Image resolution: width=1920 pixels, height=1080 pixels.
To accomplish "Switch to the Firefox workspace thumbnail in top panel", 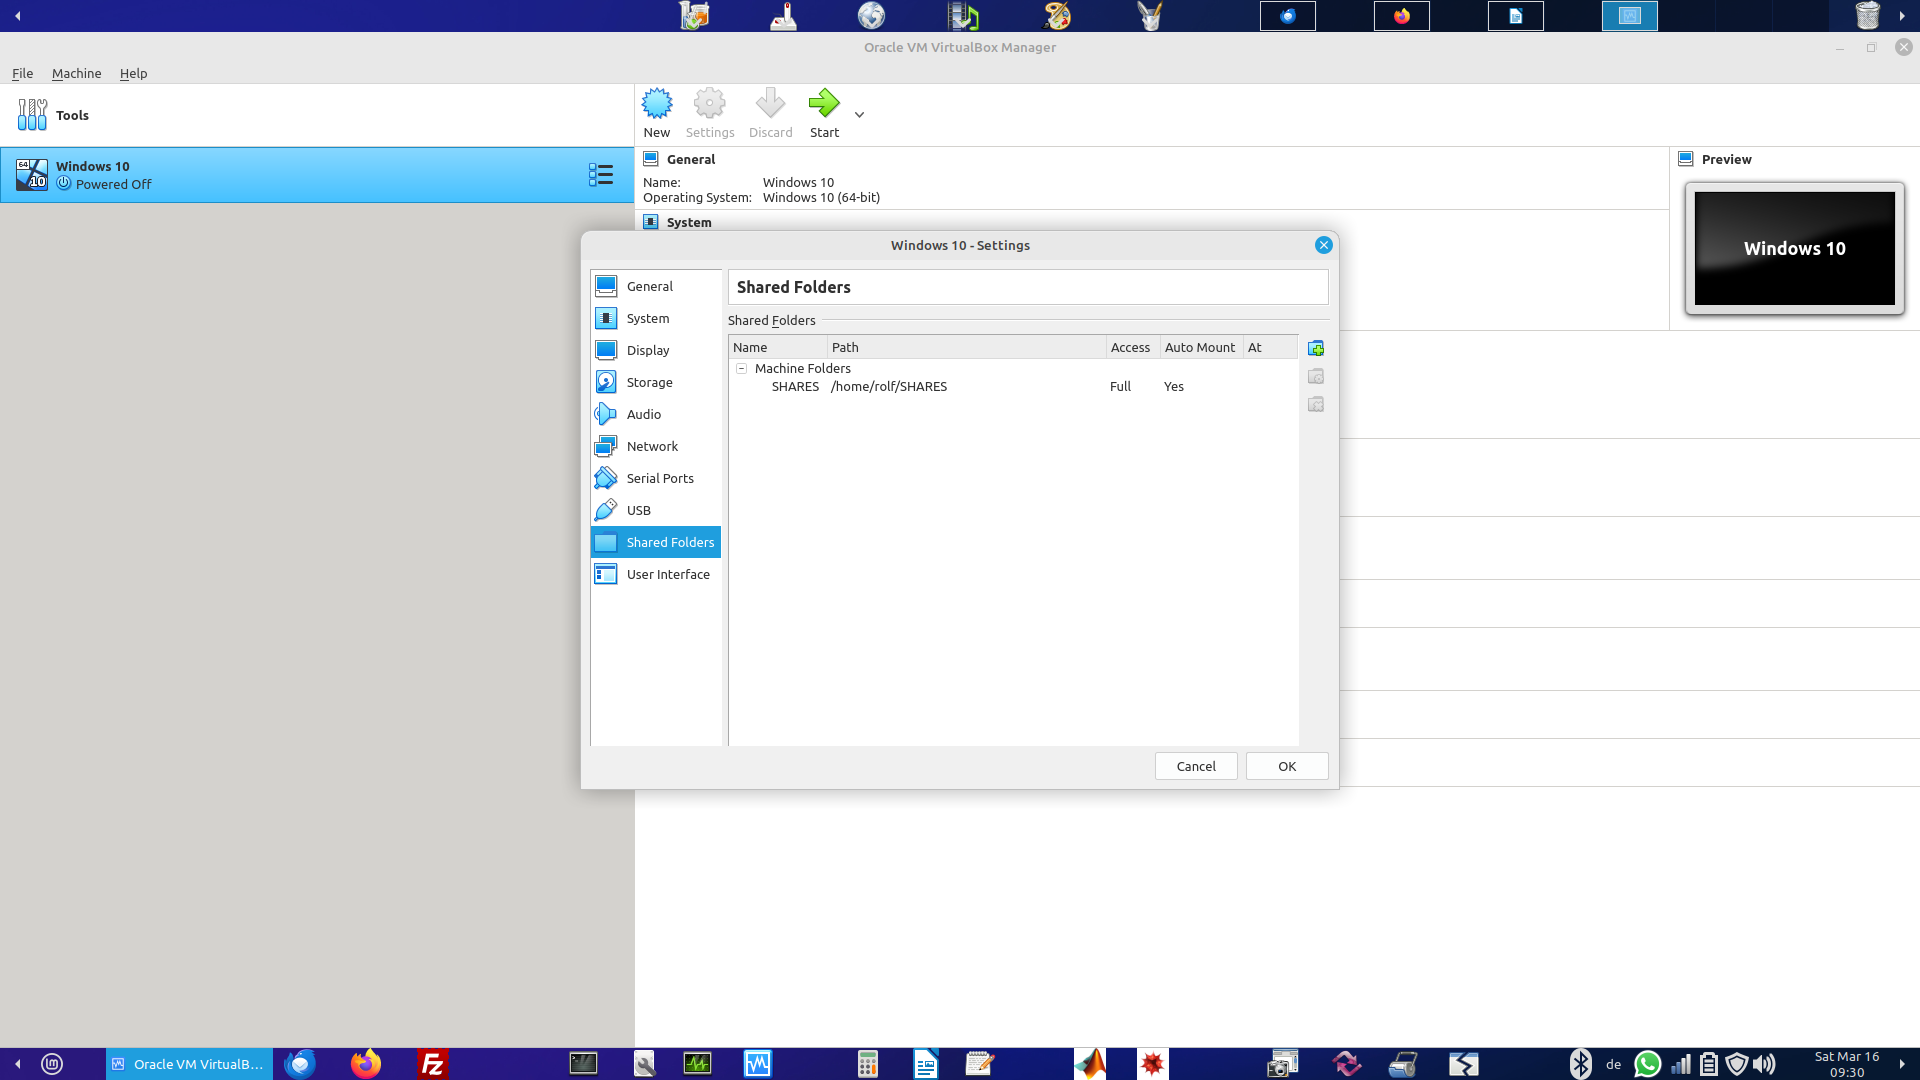I will pyautogui.click(x=1401, y=16).
